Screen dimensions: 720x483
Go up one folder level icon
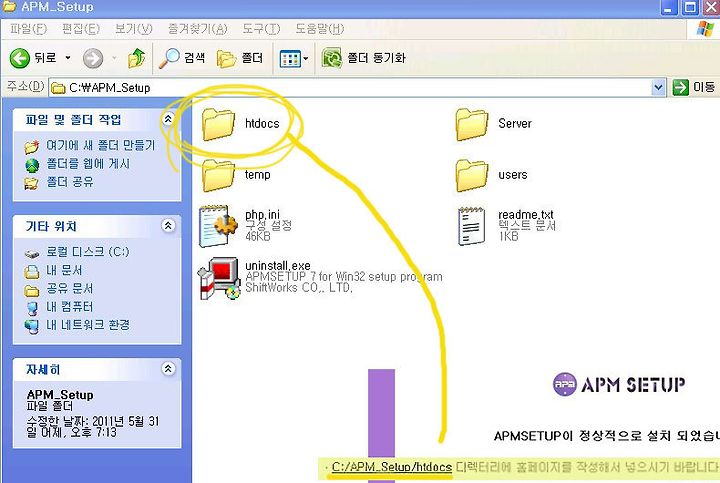(136, 58)
